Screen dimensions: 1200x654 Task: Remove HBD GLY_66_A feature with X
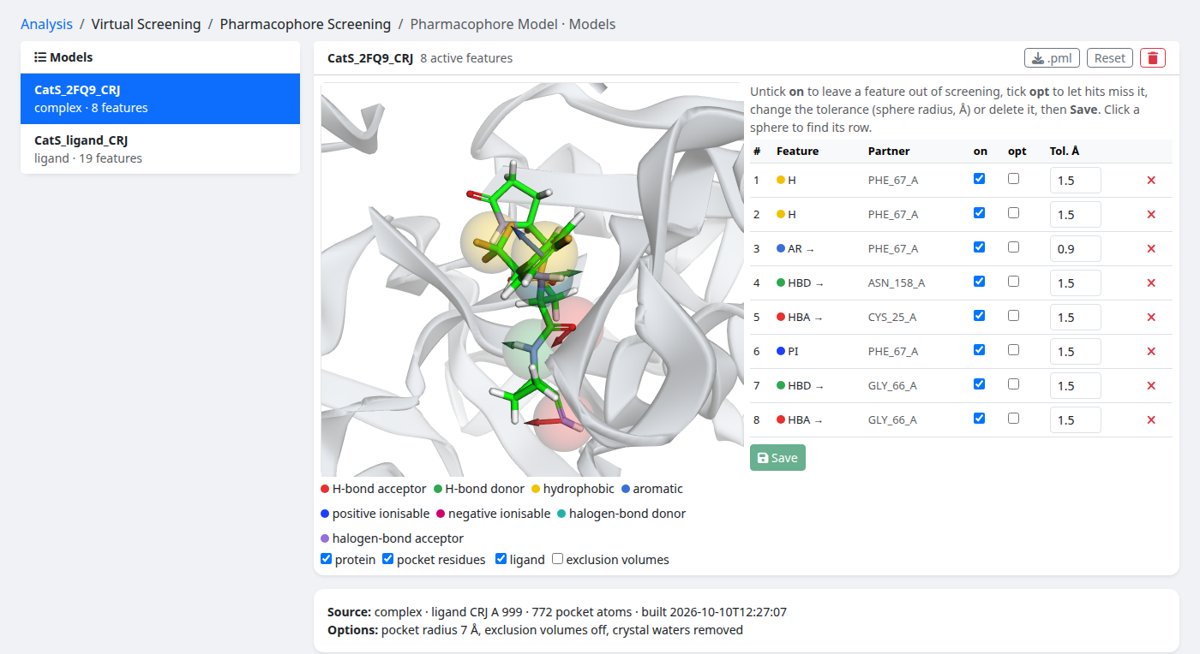point(1151,385)
